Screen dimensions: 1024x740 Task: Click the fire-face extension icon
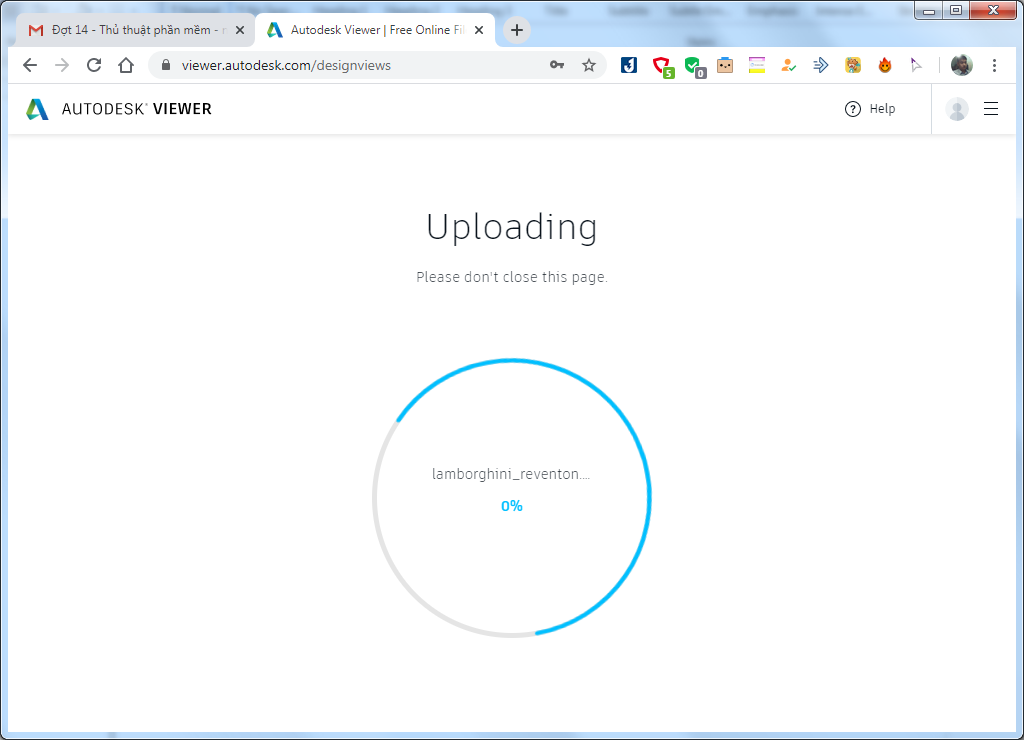click(x=885, y=65)
